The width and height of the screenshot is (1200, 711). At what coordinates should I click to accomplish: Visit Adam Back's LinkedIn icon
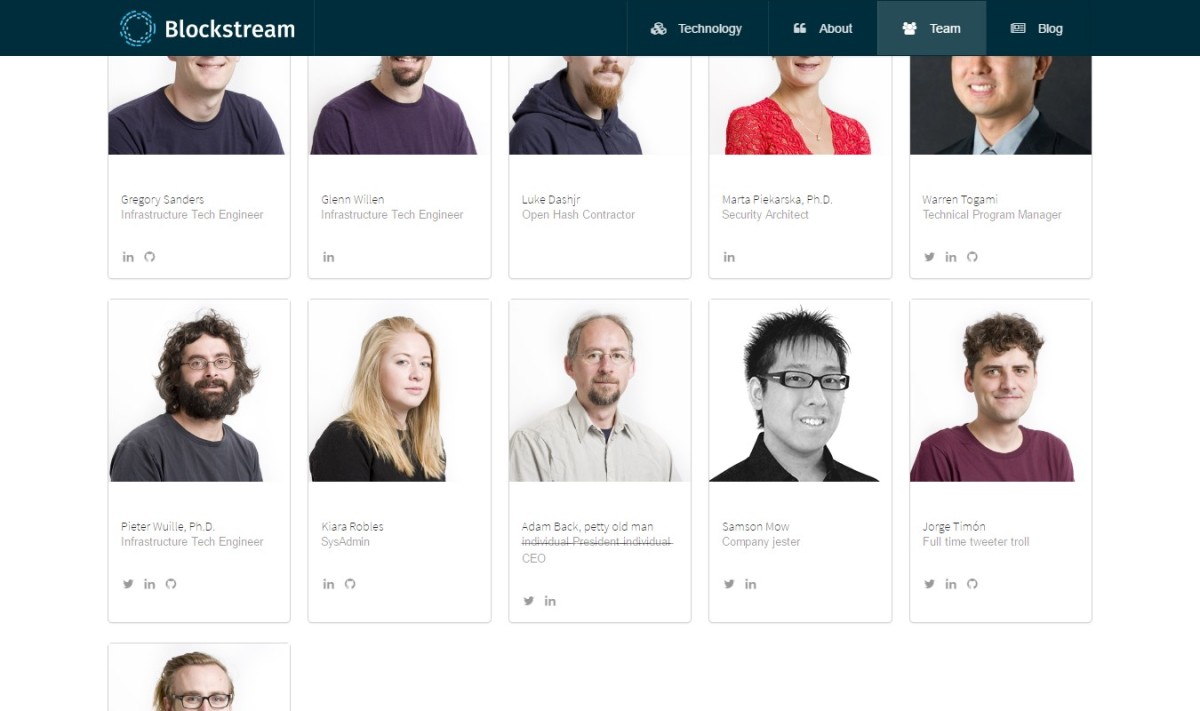pyautogui.click(x=550, y=601)
